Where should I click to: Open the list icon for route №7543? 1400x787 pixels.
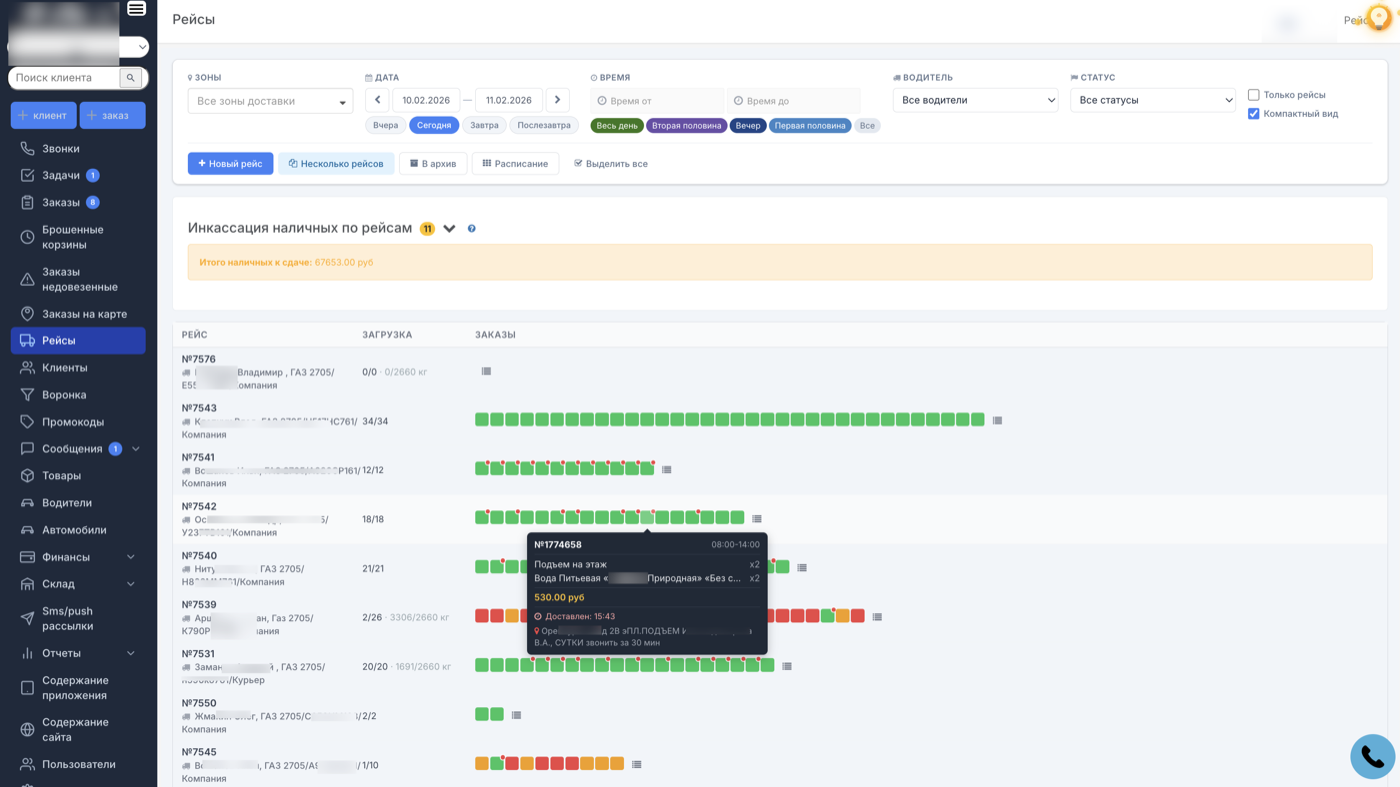(997, 420)
